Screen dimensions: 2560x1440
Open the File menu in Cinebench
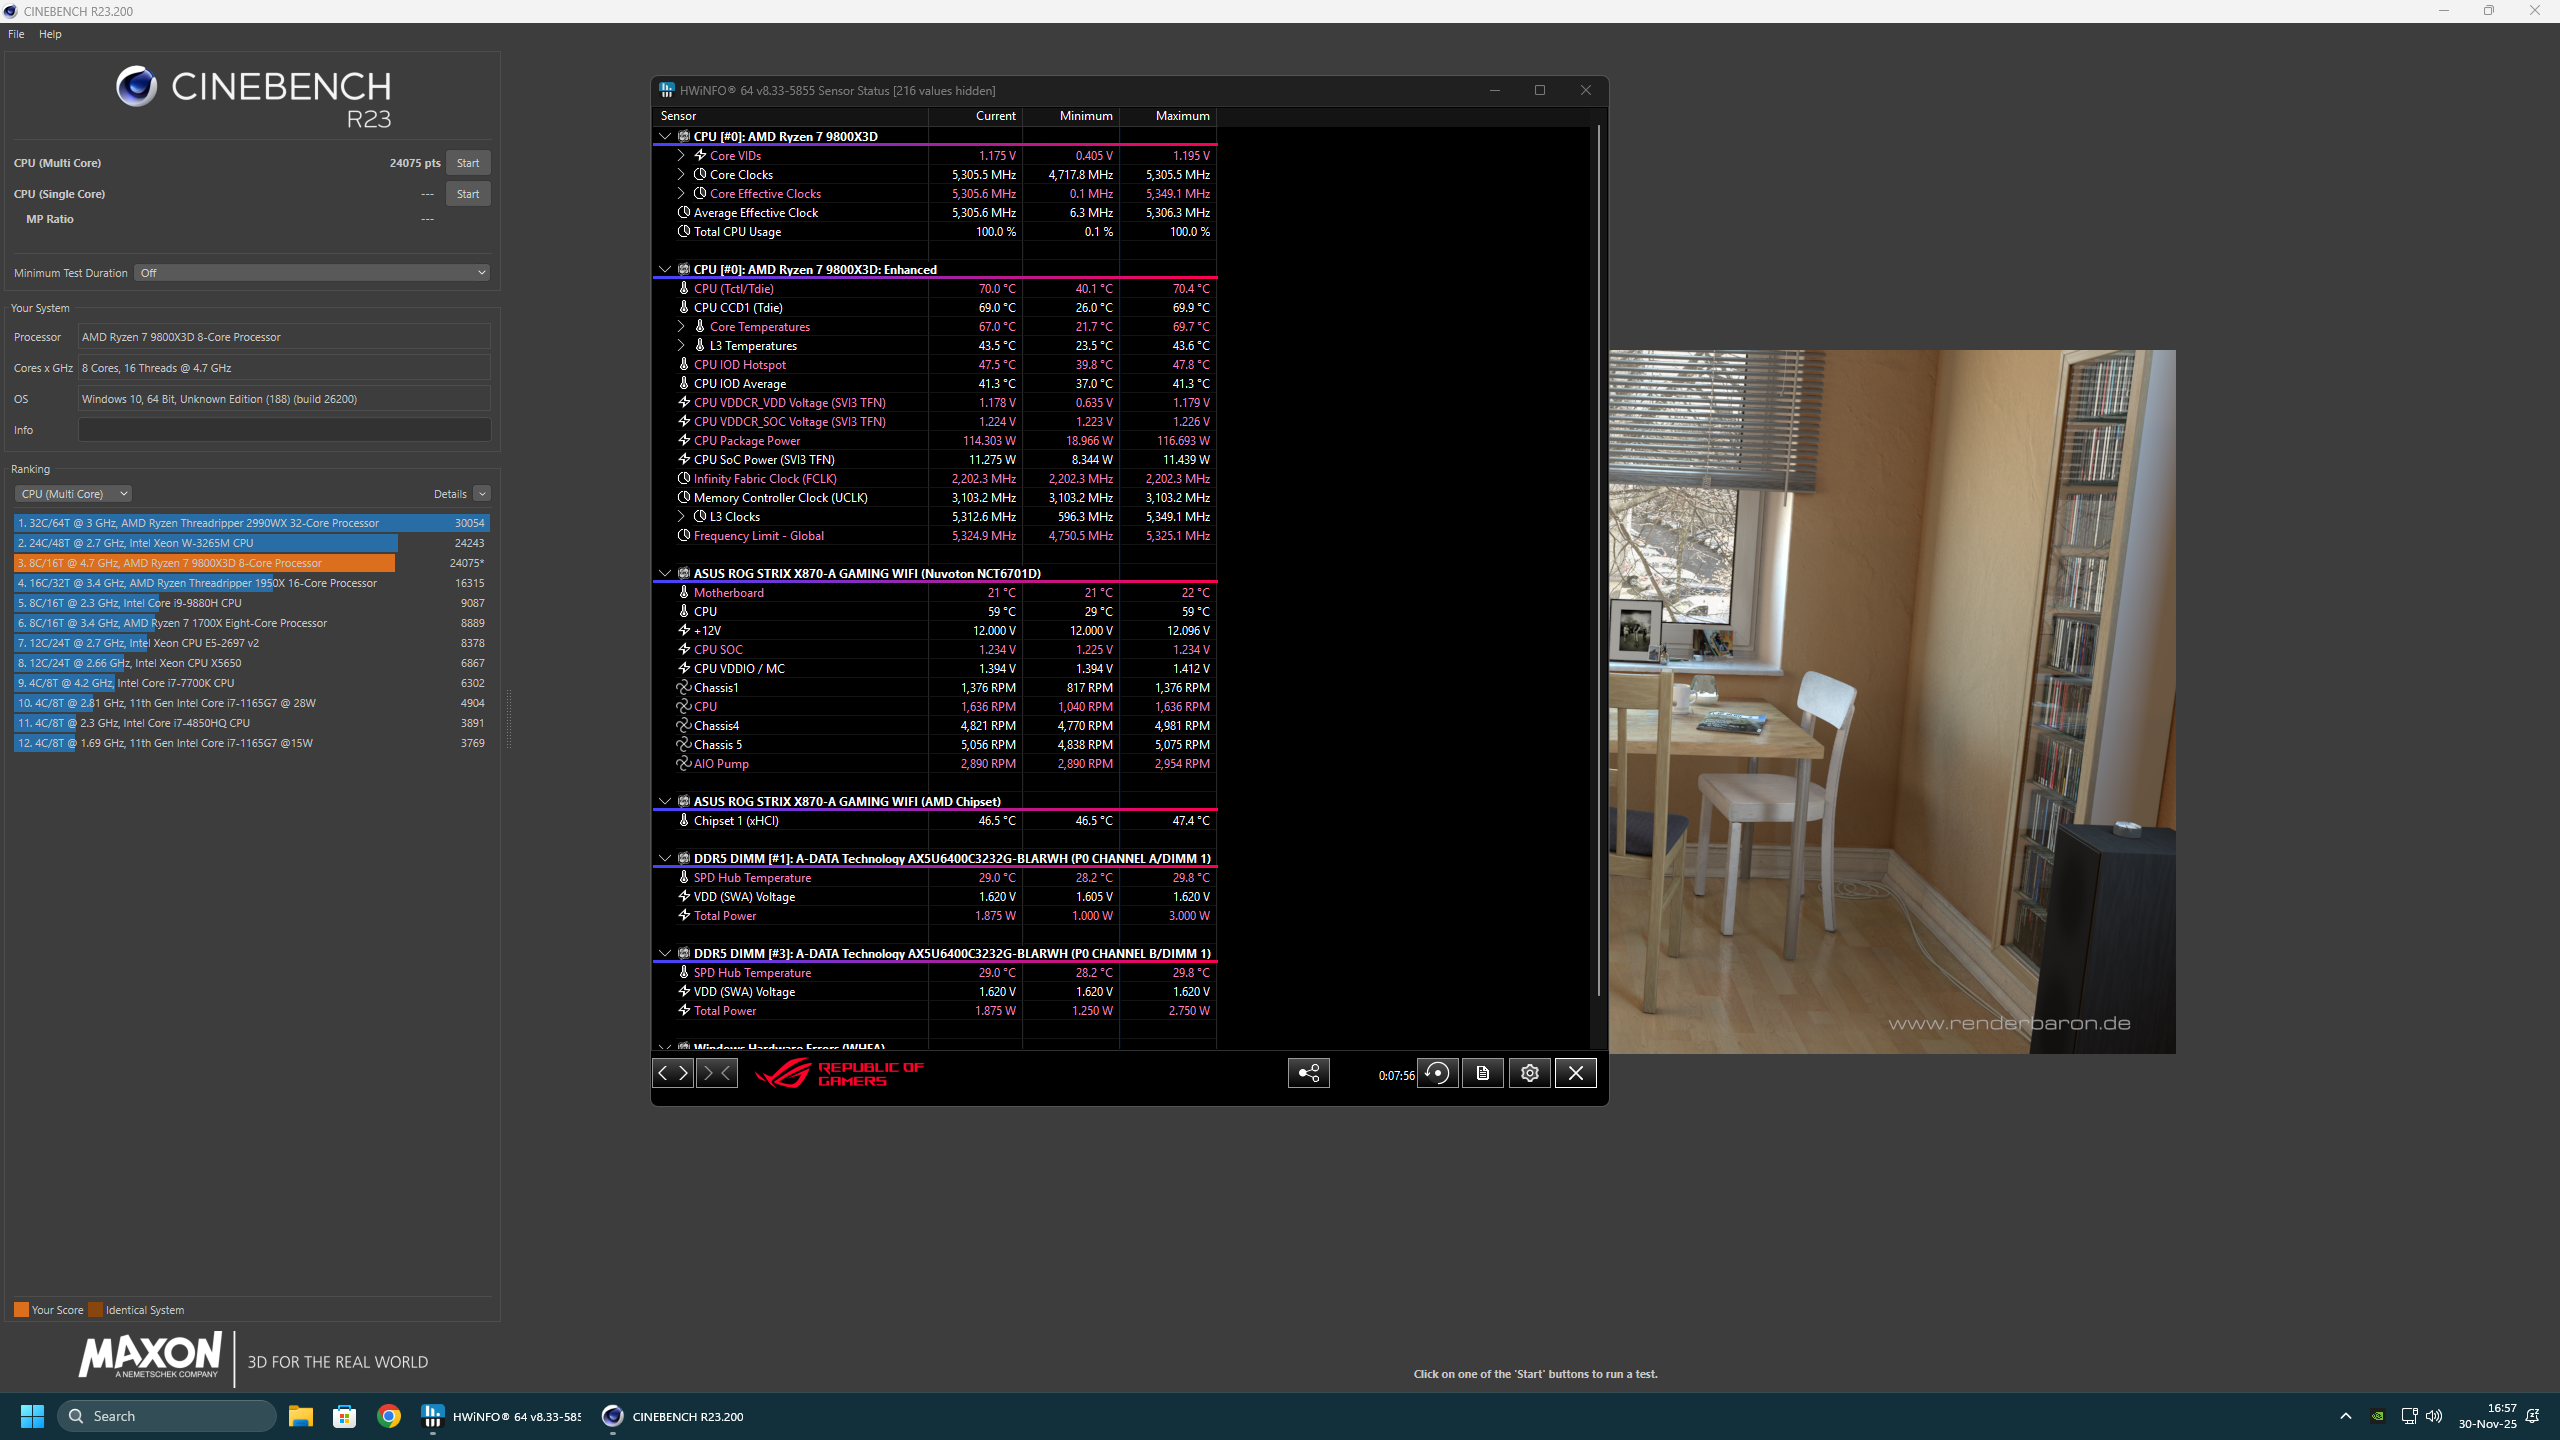pos(16,34)
